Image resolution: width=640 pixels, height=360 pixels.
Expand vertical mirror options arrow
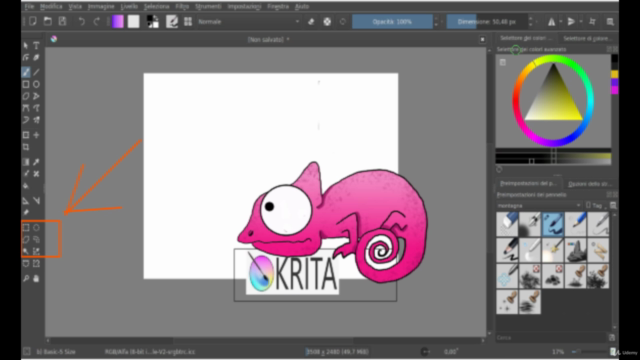(x=581, y=22)
